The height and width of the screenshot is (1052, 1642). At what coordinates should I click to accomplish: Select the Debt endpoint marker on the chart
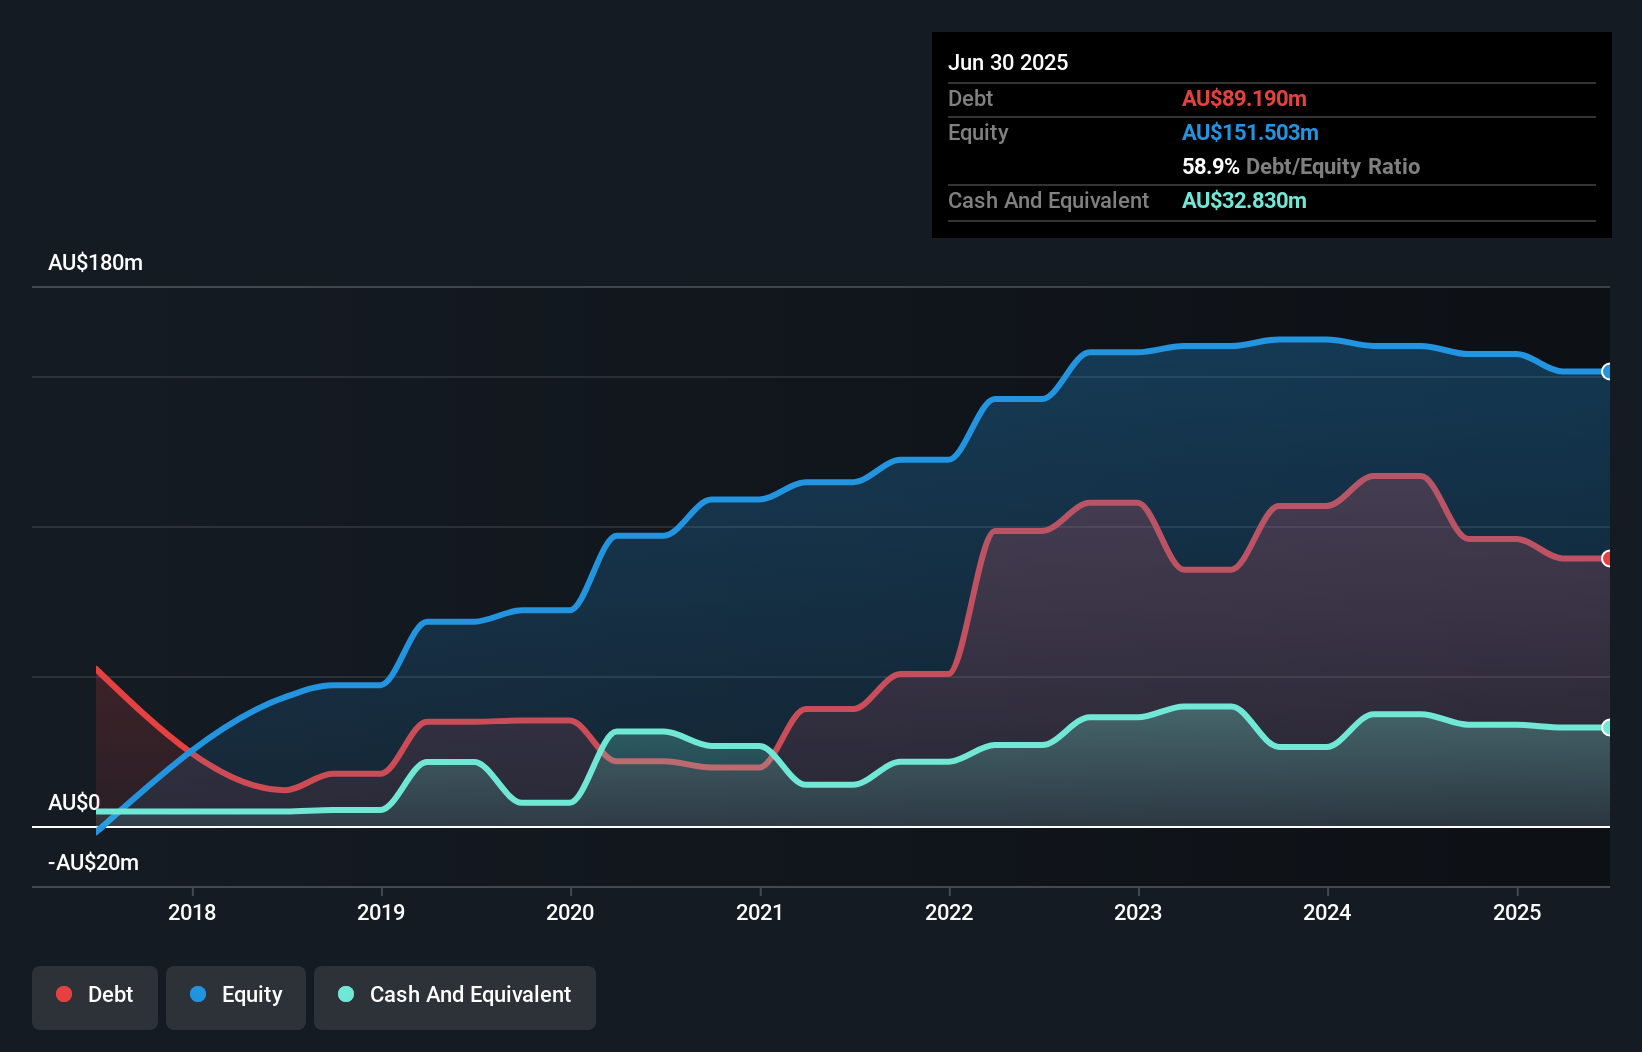tap(1607, 558)
